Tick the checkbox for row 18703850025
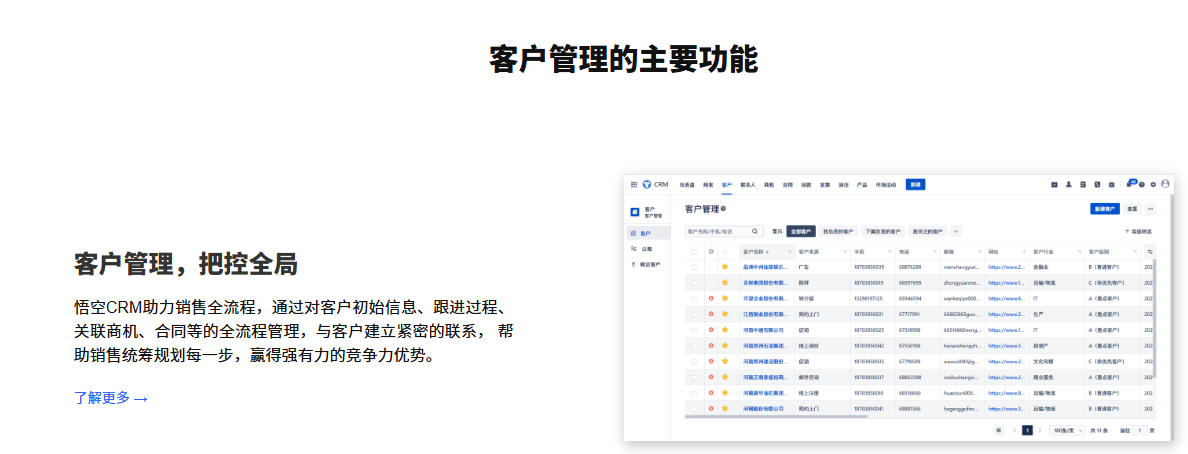 694,330
